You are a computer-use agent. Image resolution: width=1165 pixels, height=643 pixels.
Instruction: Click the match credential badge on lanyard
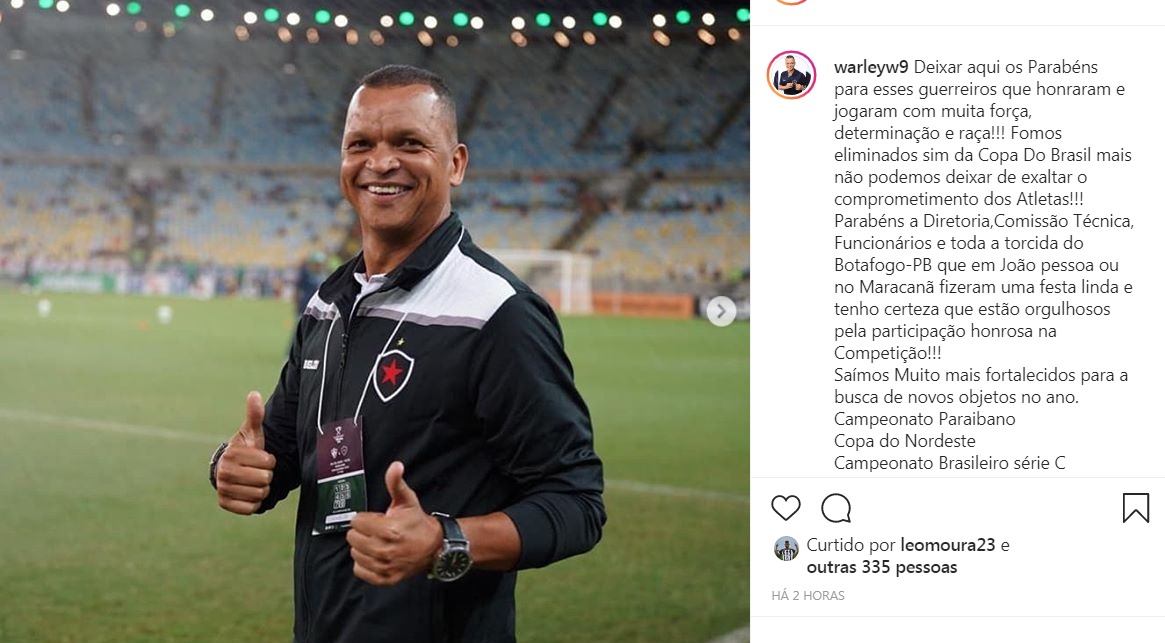340,476
